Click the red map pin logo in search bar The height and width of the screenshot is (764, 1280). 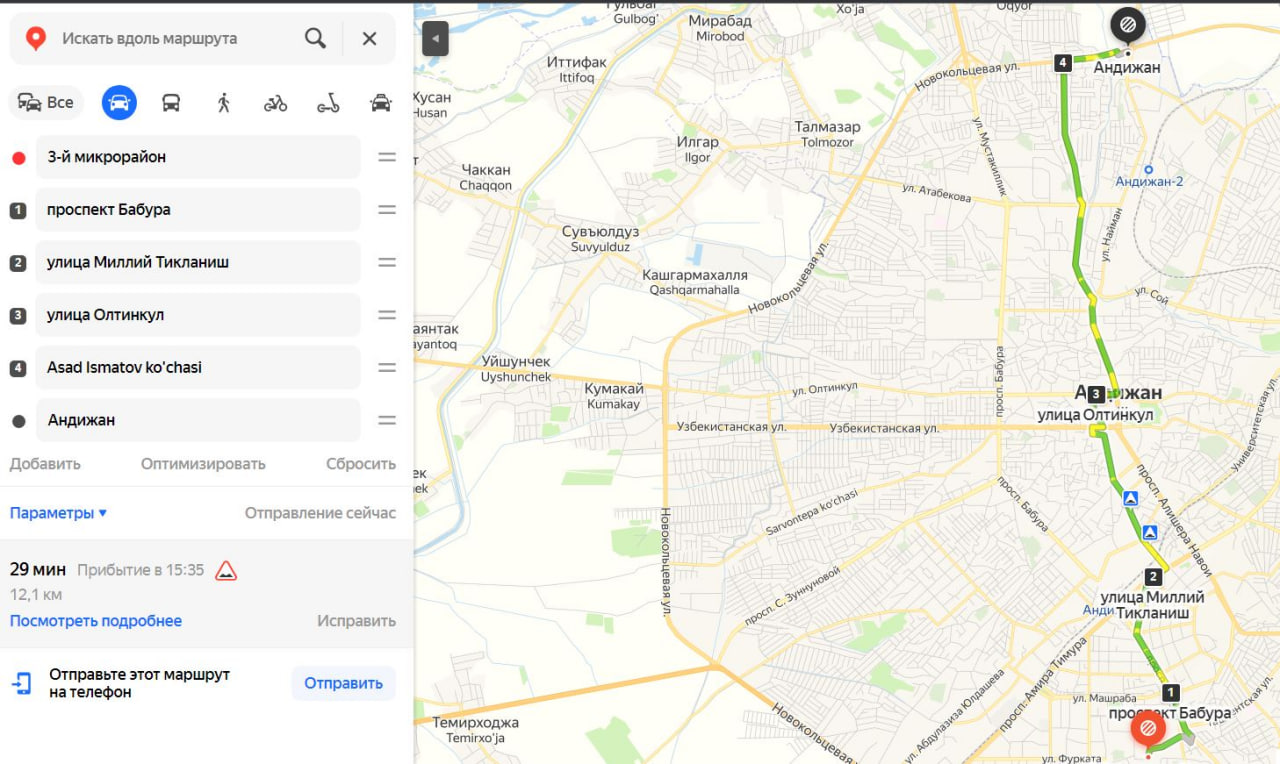36,39
